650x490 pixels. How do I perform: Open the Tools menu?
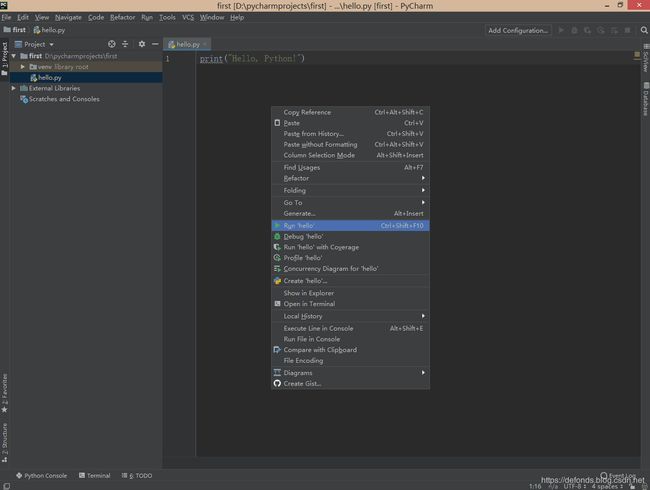167,17
